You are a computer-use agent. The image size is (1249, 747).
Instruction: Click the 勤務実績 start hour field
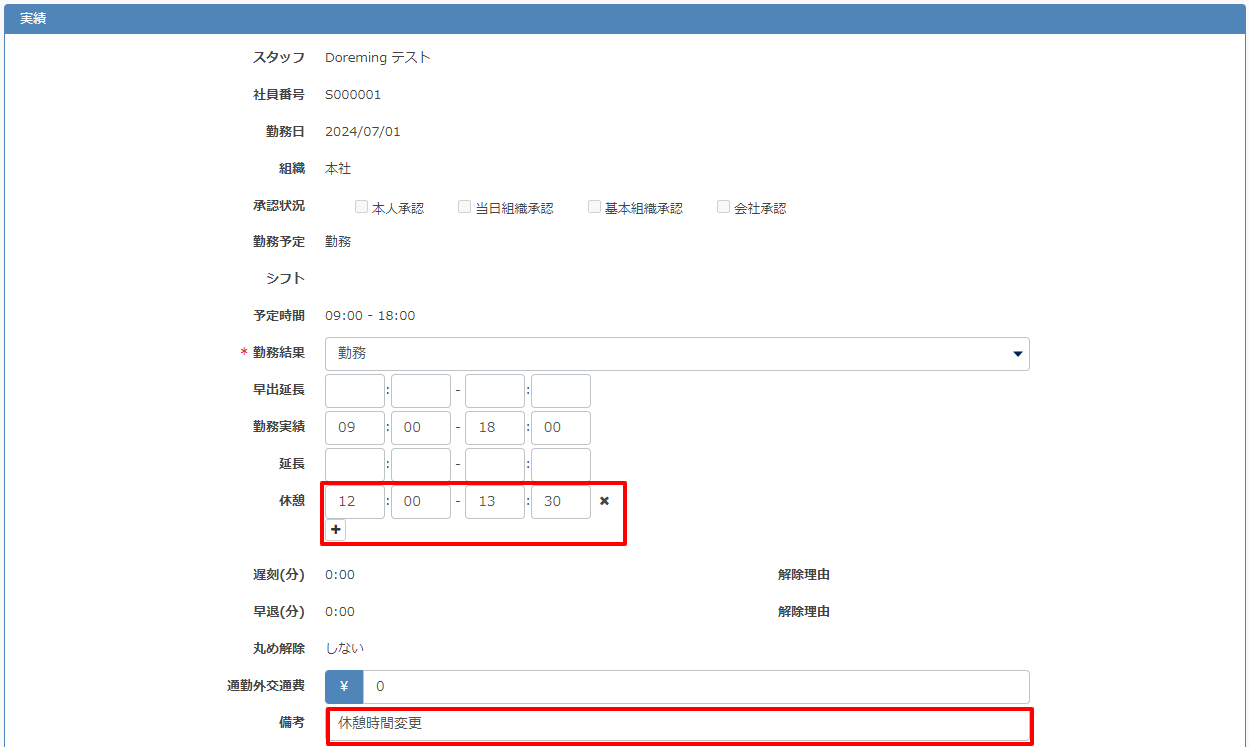(355, 428)
